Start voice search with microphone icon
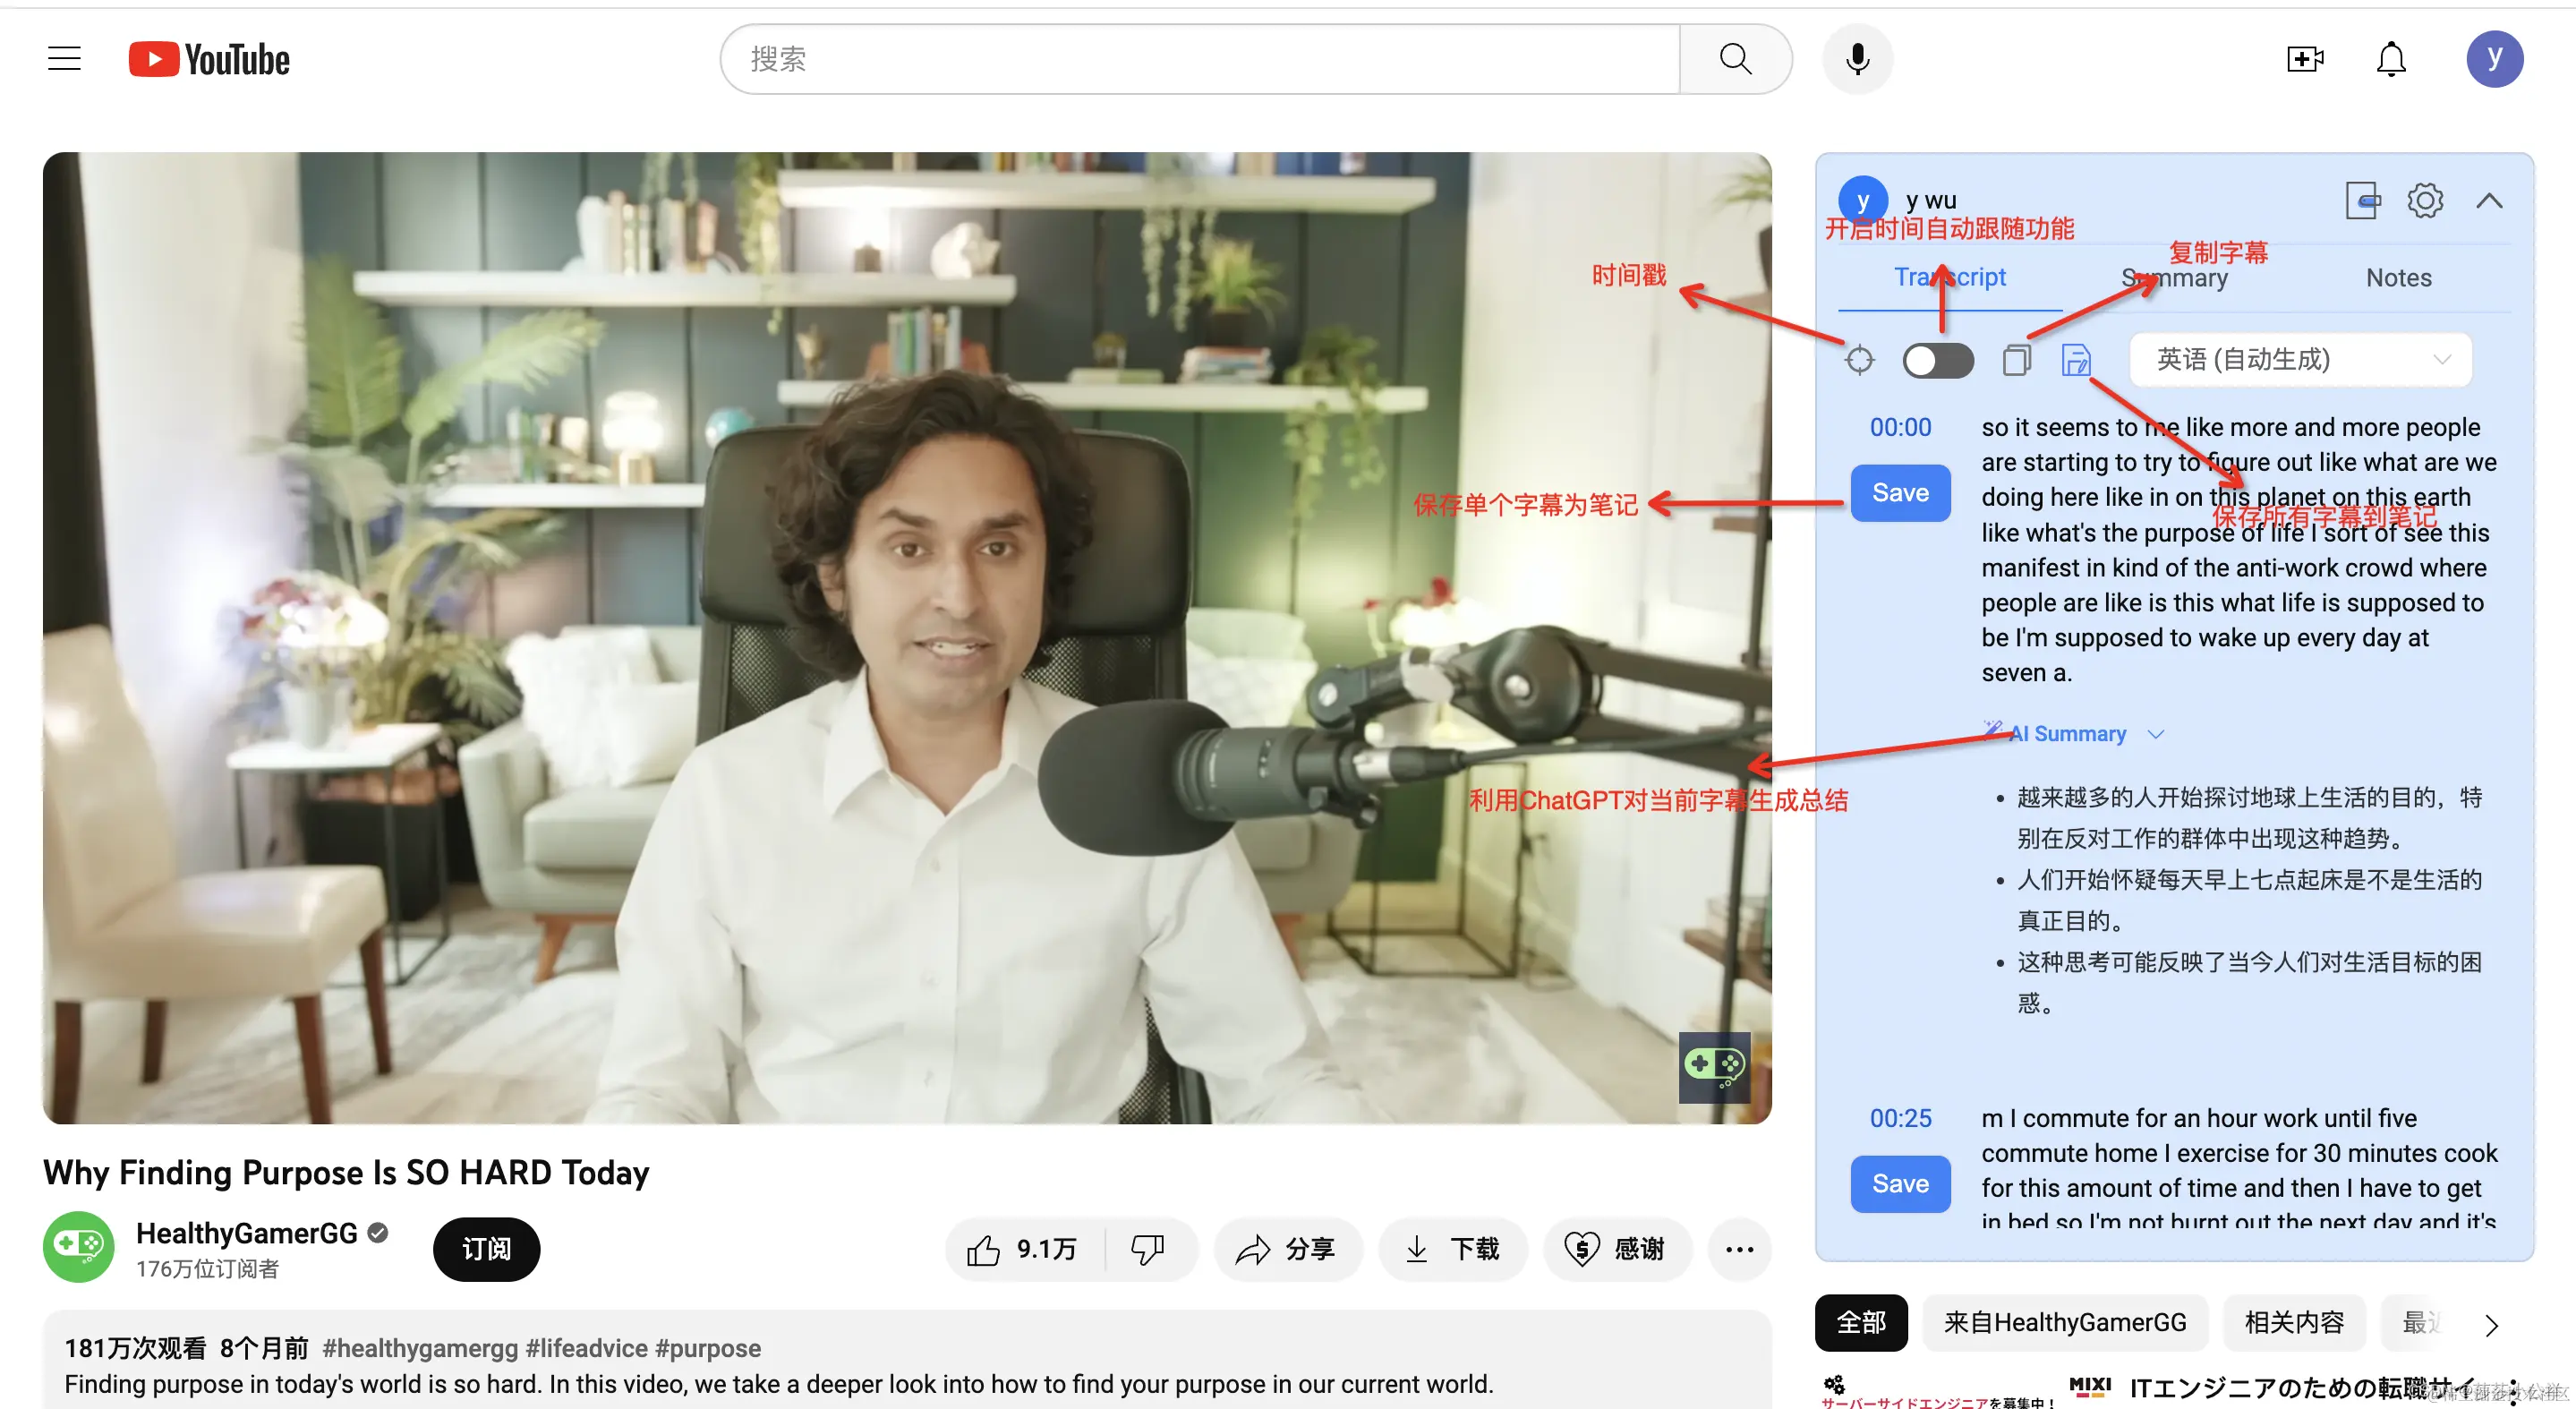 point(1857,59)
